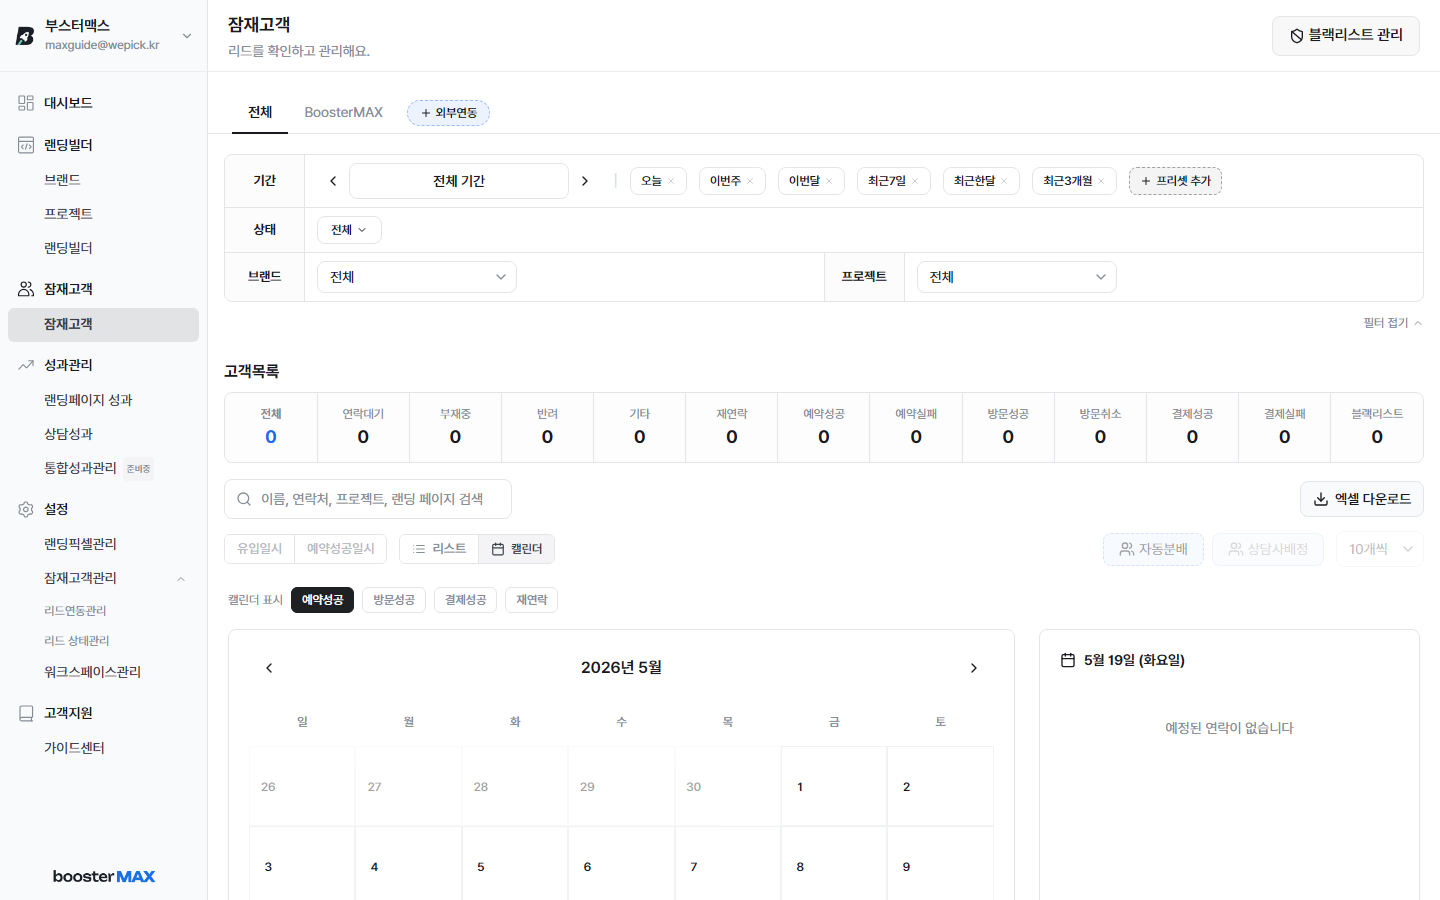This screenshot has width=1440, height=900.
Task: Open the 브랜드 selection dropdown
Action: 417,277
